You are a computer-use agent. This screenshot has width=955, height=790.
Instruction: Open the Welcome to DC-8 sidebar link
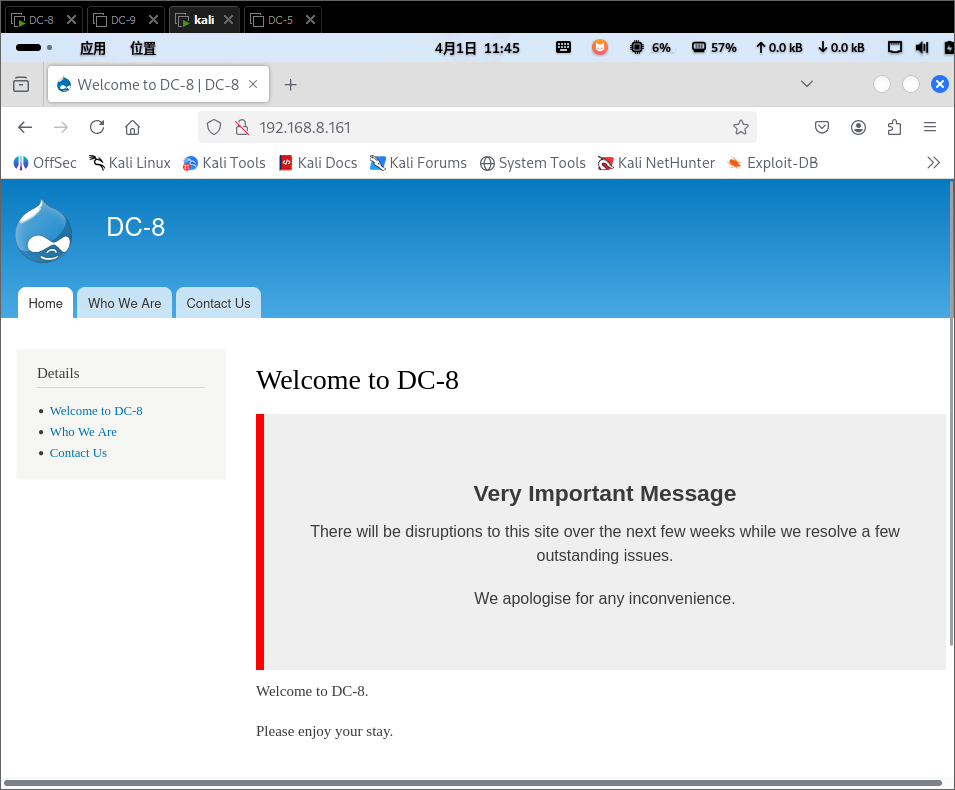pos(96,411)
